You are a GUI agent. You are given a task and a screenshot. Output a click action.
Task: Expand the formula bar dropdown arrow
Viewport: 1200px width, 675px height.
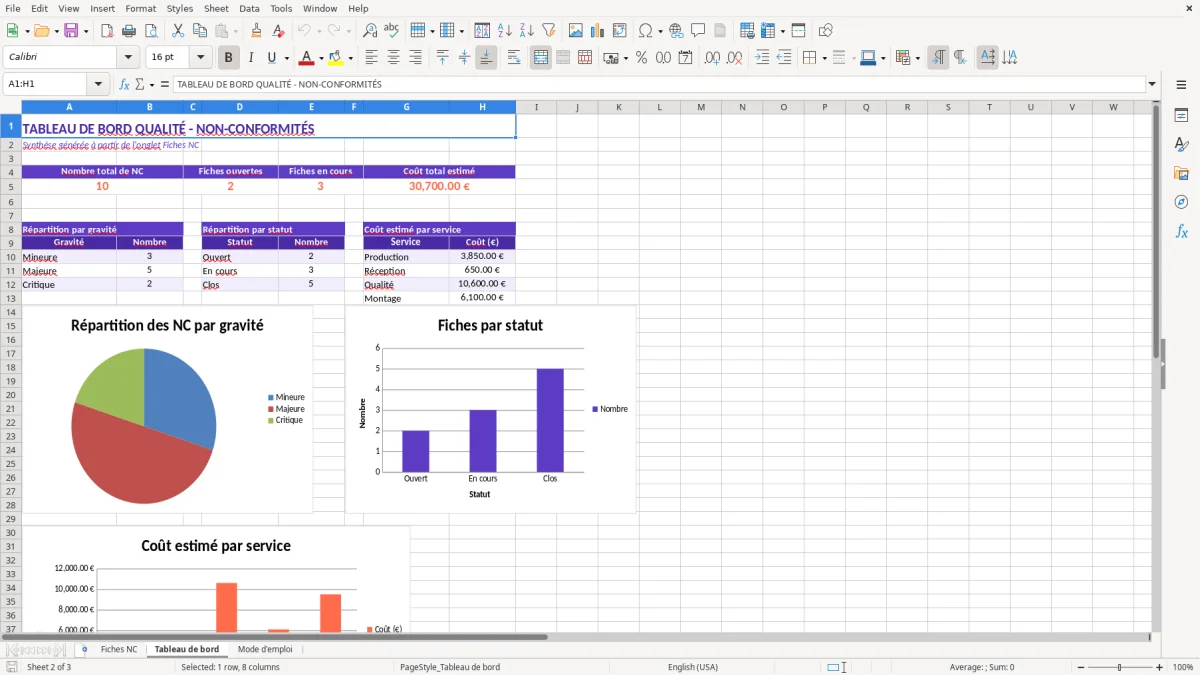click(1152, 85)
